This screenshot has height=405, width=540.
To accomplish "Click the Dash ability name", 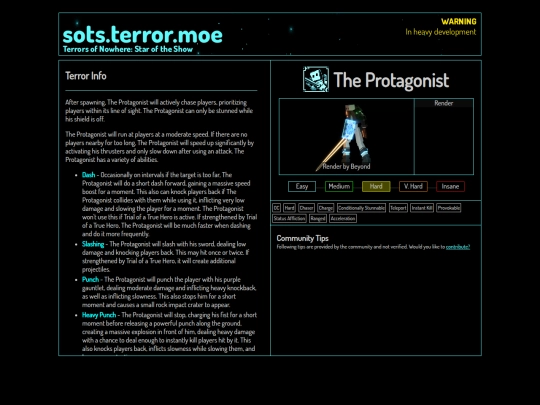I will point(89,175).
